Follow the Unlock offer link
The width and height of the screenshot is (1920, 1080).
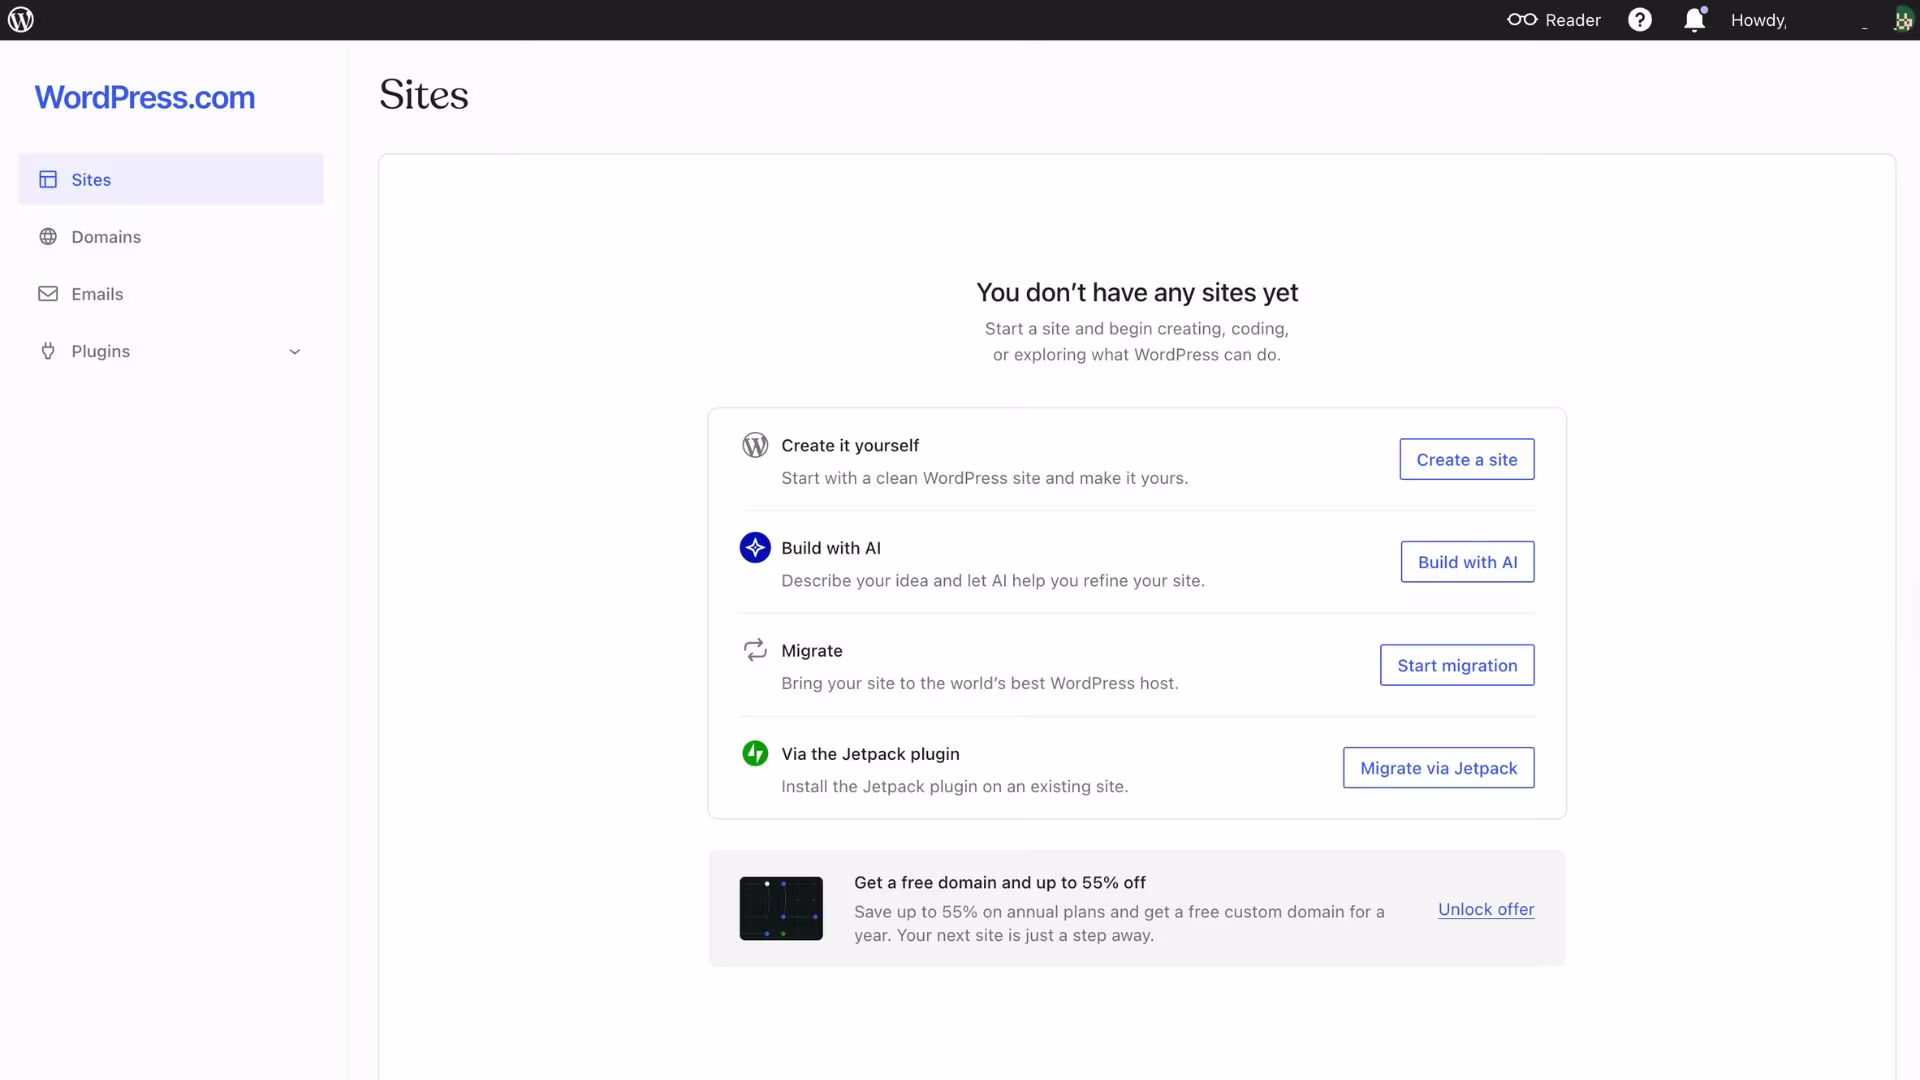[x=1486, y=909]
